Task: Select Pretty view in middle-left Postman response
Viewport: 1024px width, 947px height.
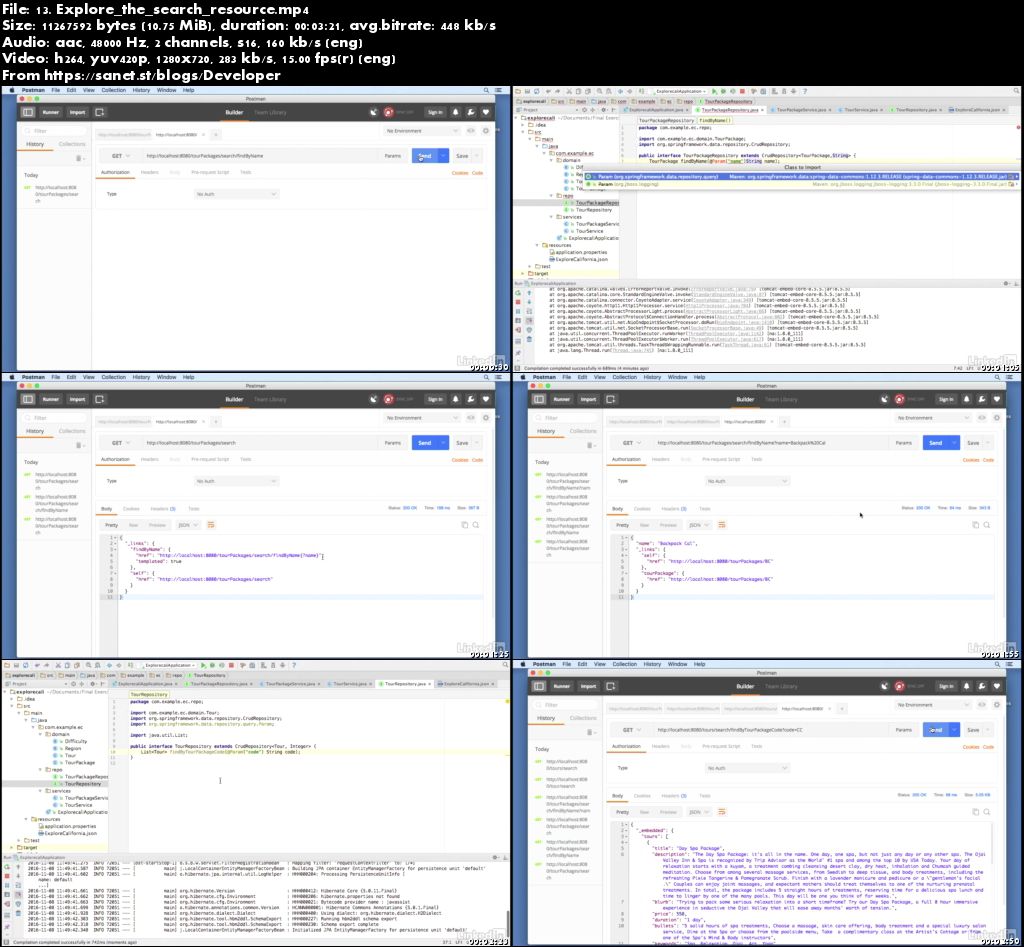Action: click(112, 525)
